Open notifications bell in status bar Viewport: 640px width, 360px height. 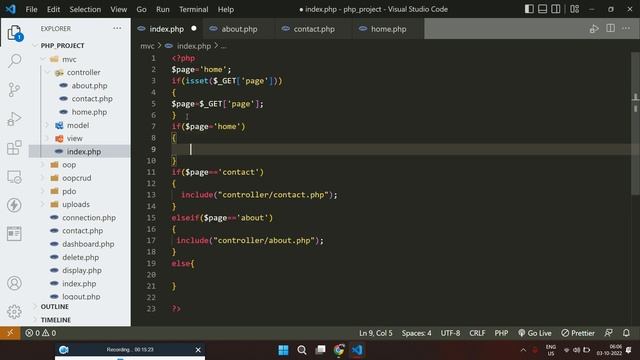tap(626, 333)
